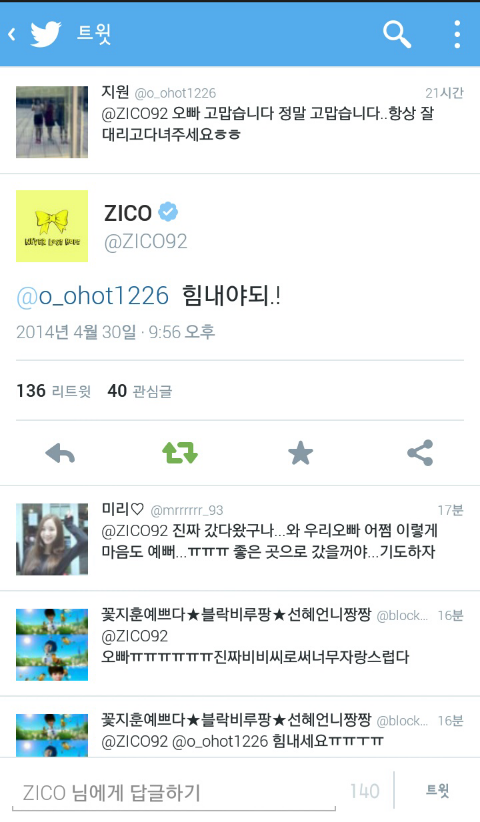The width and height of the screenshot is (480, 822).
Task: Favorite the tweet with star icon
Action: (300, 453)
